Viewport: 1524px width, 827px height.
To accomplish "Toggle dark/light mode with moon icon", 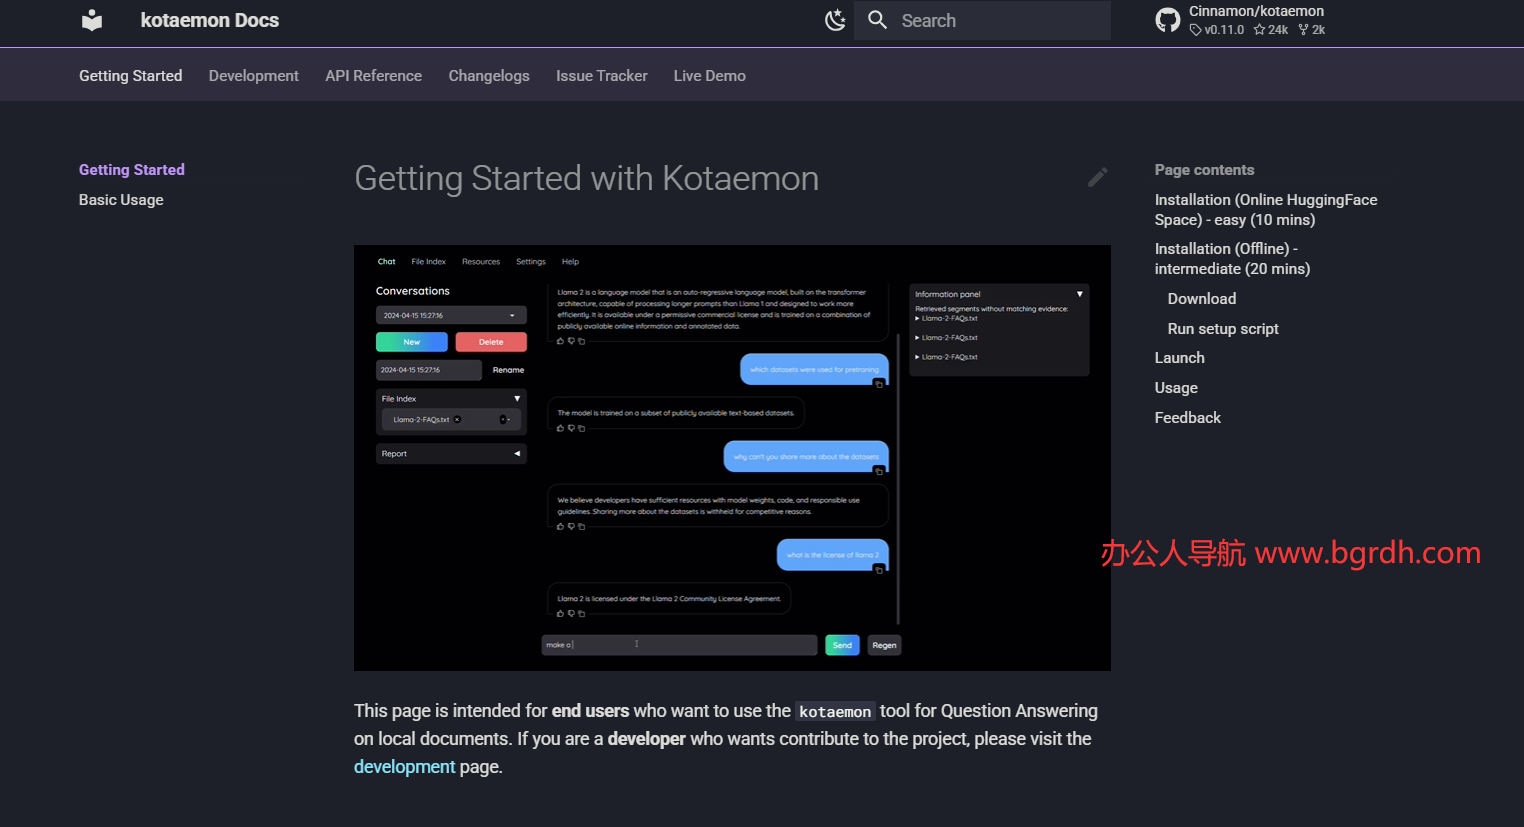I will click(835, 20).
